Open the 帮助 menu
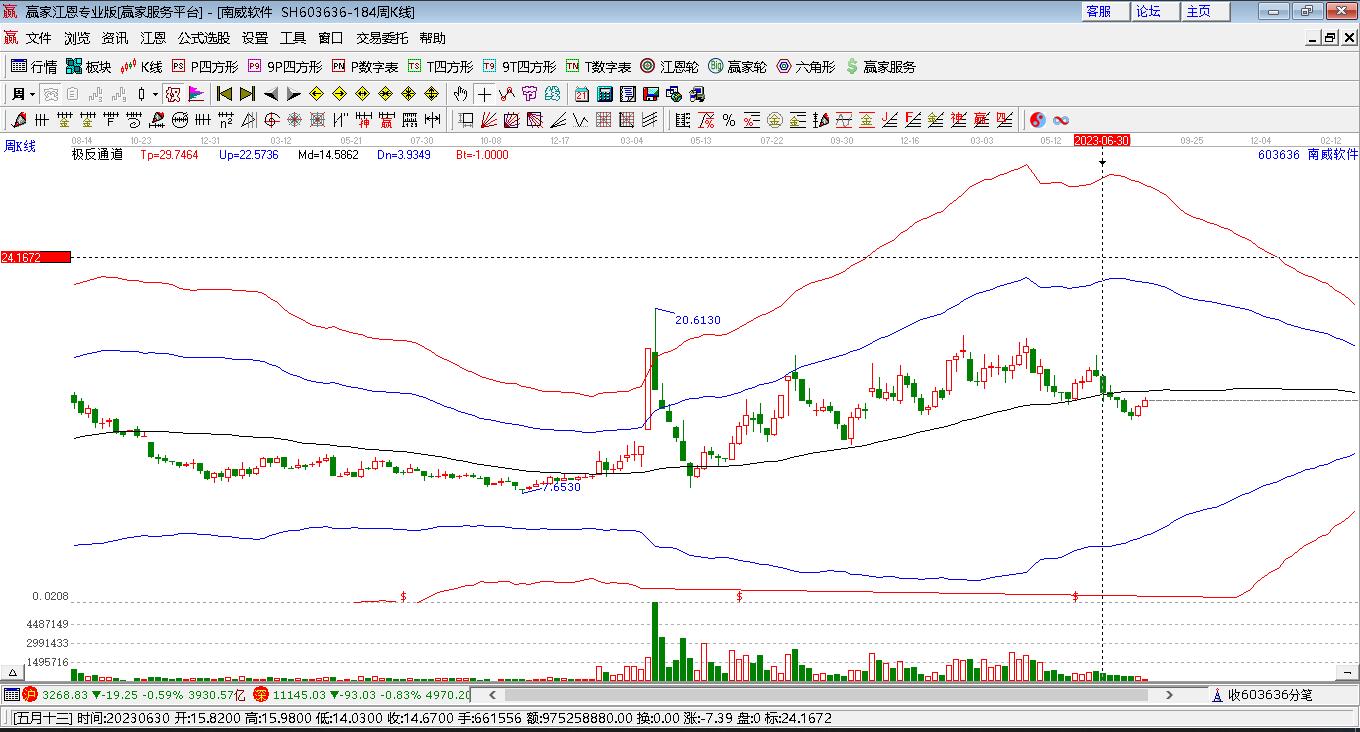This screenshot has height=732, width=1360. tap(433, 38)
